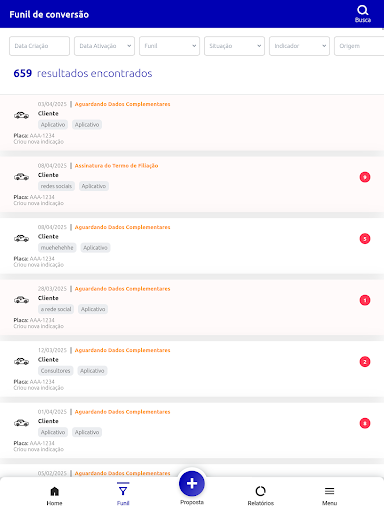Click the red badge on 12/03/2025 entry

click(365, 362)
